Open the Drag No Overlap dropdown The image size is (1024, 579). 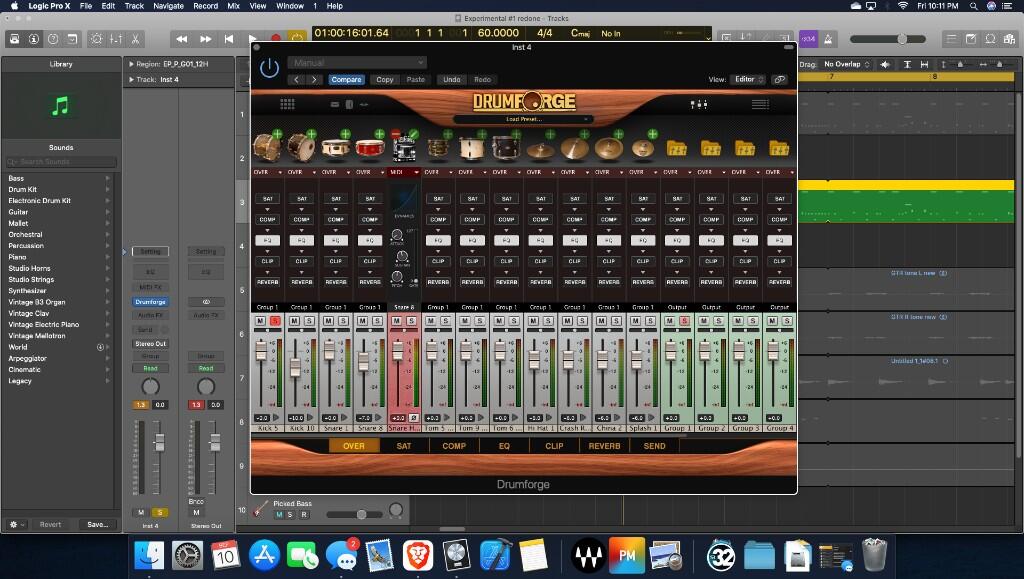[x=846, y=64]
